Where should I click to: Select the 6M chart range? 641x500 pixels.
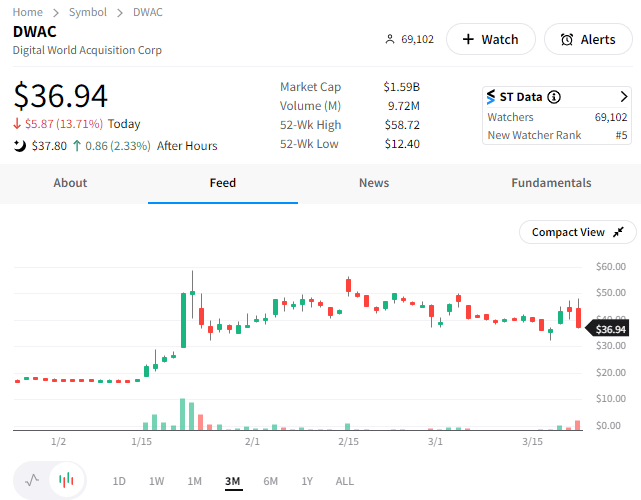[270, 481]
